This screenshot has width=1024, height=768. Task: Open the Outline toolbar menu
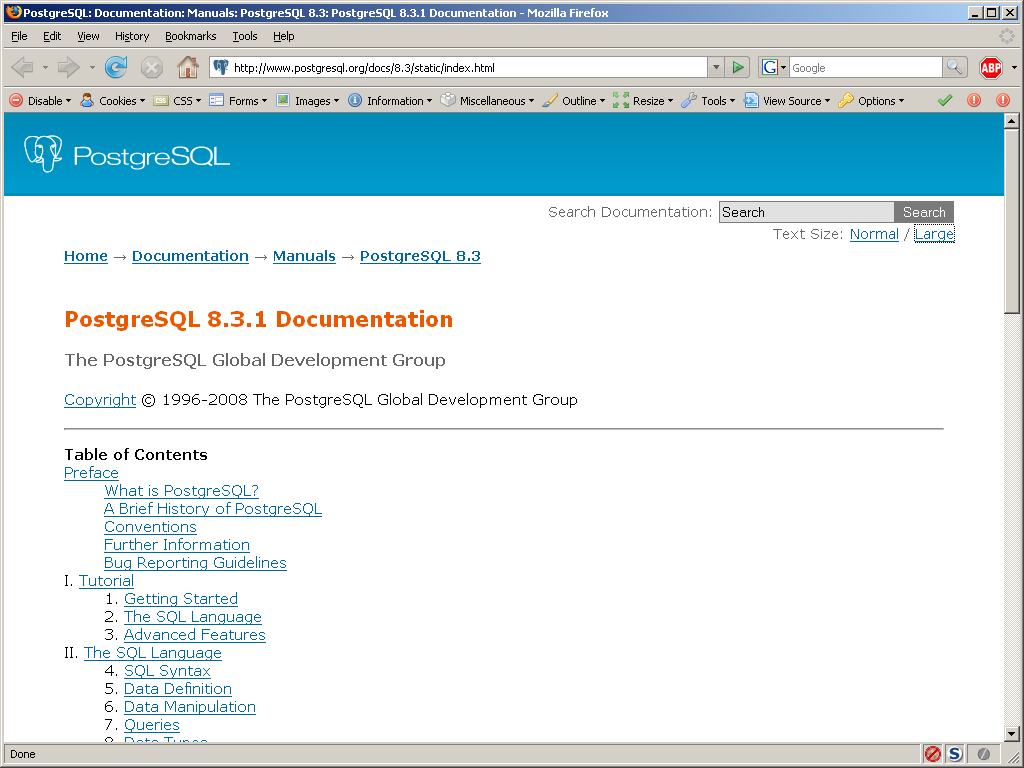(574, 101)
